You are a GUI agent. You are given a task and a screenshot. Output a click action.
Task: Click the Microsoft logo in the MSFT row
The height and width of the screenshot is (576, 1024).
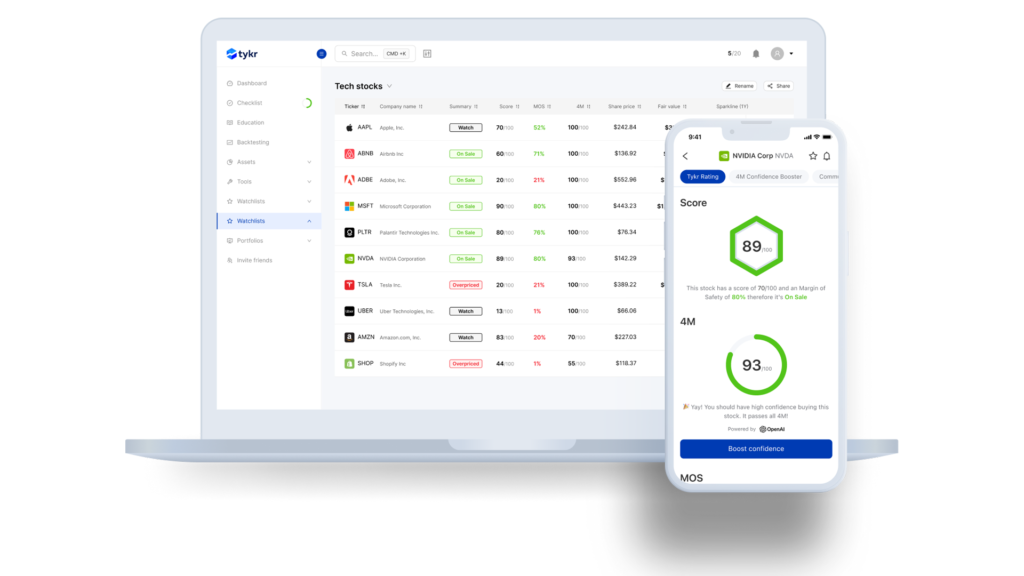(x=349, y=206)
